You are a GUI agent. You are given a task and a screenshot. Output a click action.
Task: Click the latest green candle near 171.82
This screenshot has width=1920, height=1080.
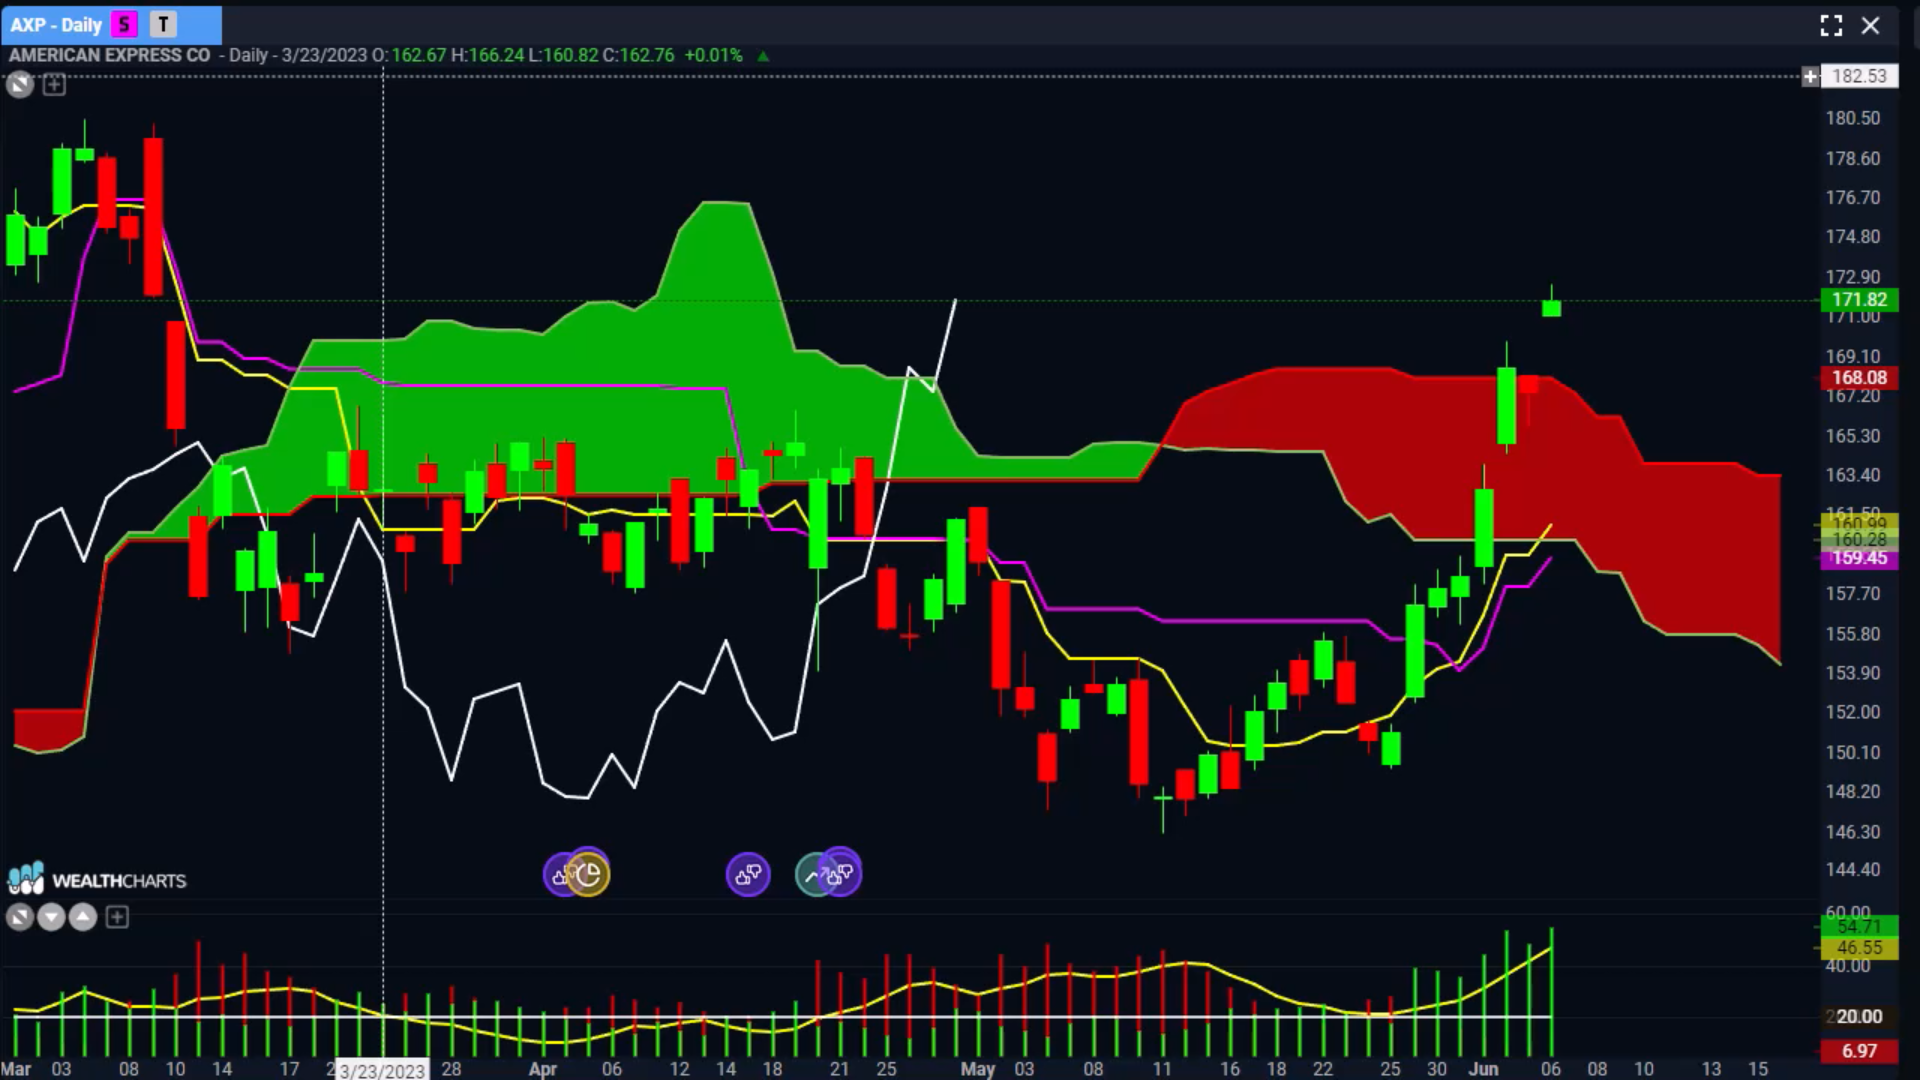1551,308
